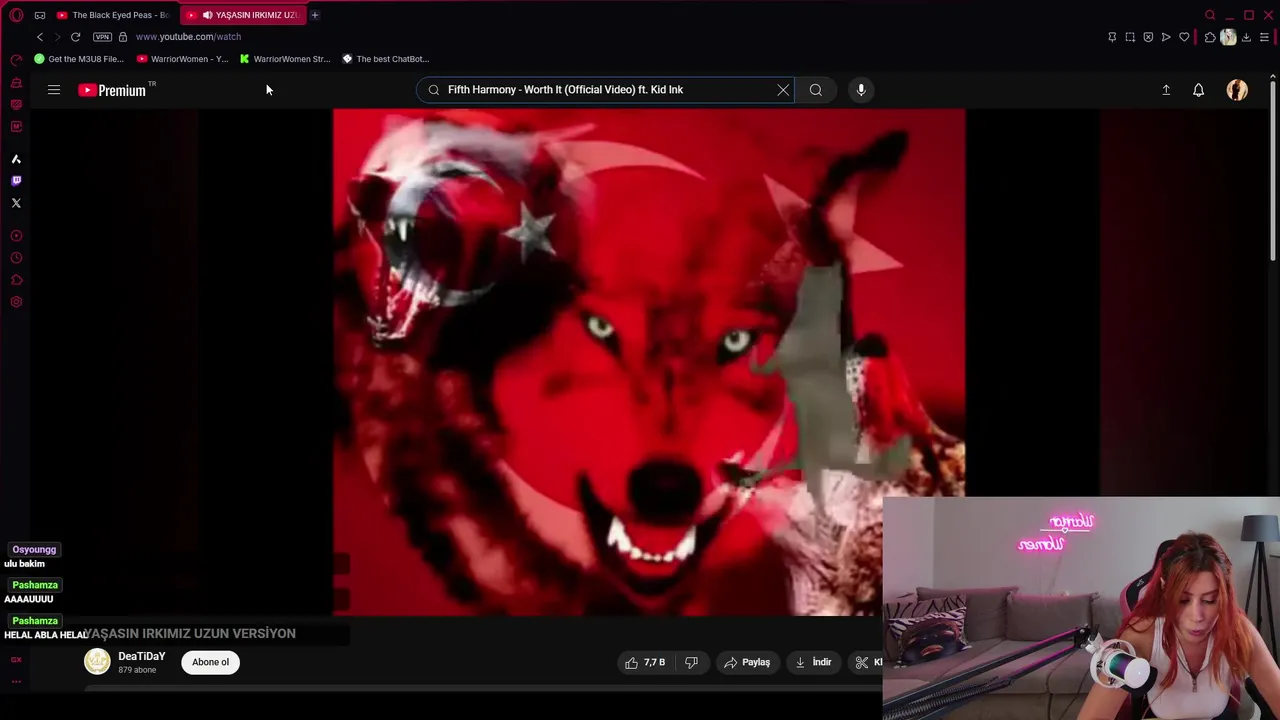Screen dimensions: 1280x720
Task: Toggle the VPN badge in the address bar
Action: [x=102, y=37]
